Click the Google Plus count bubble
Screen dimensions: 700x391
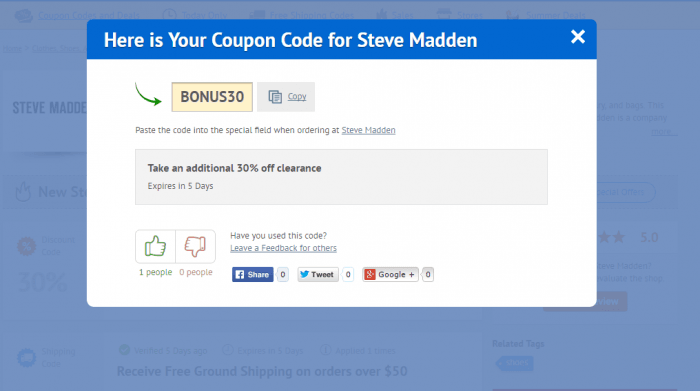(x=428, y=275)
